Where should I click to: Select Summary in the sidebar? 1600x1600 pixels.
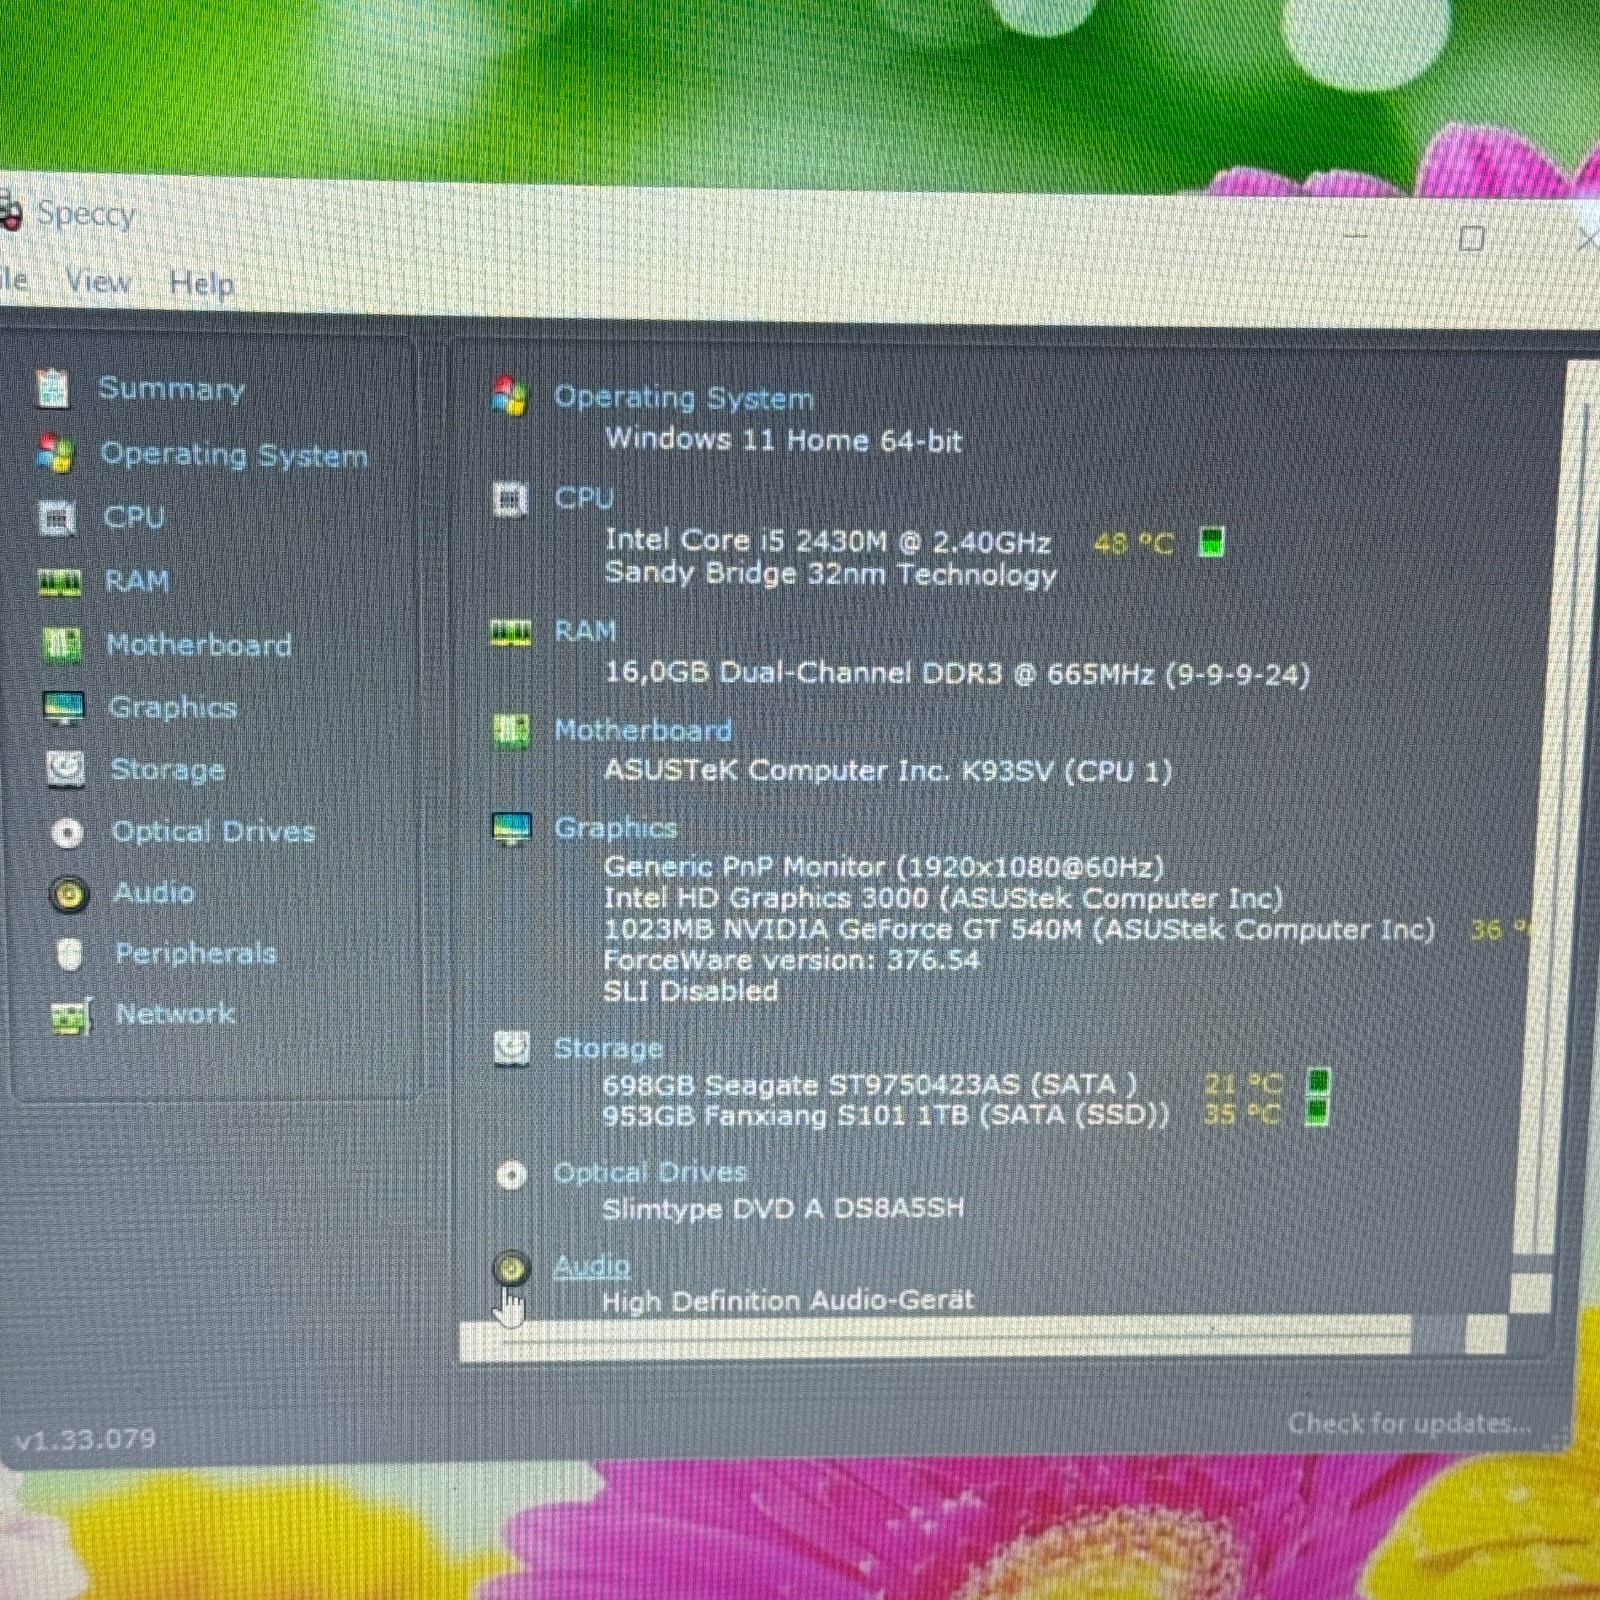click(171, 389)
